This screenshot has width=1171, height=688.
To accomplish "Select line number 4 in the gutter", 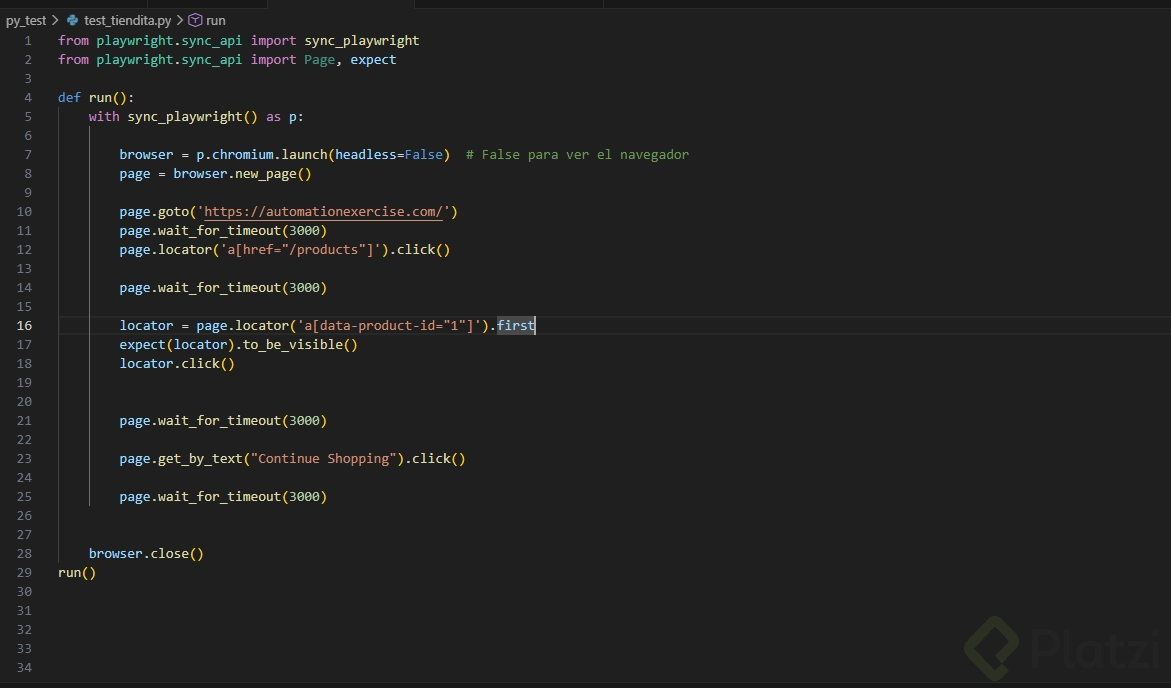I will (28, 98).
